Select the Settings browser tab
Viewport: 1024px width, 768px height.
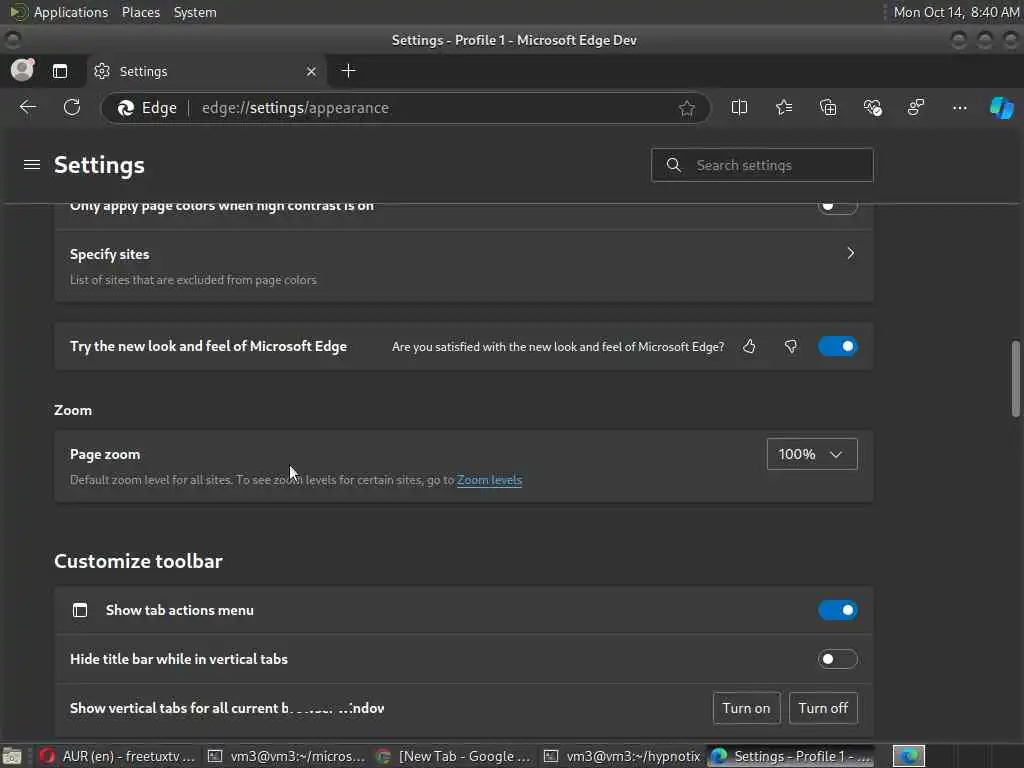click(206, 71)
